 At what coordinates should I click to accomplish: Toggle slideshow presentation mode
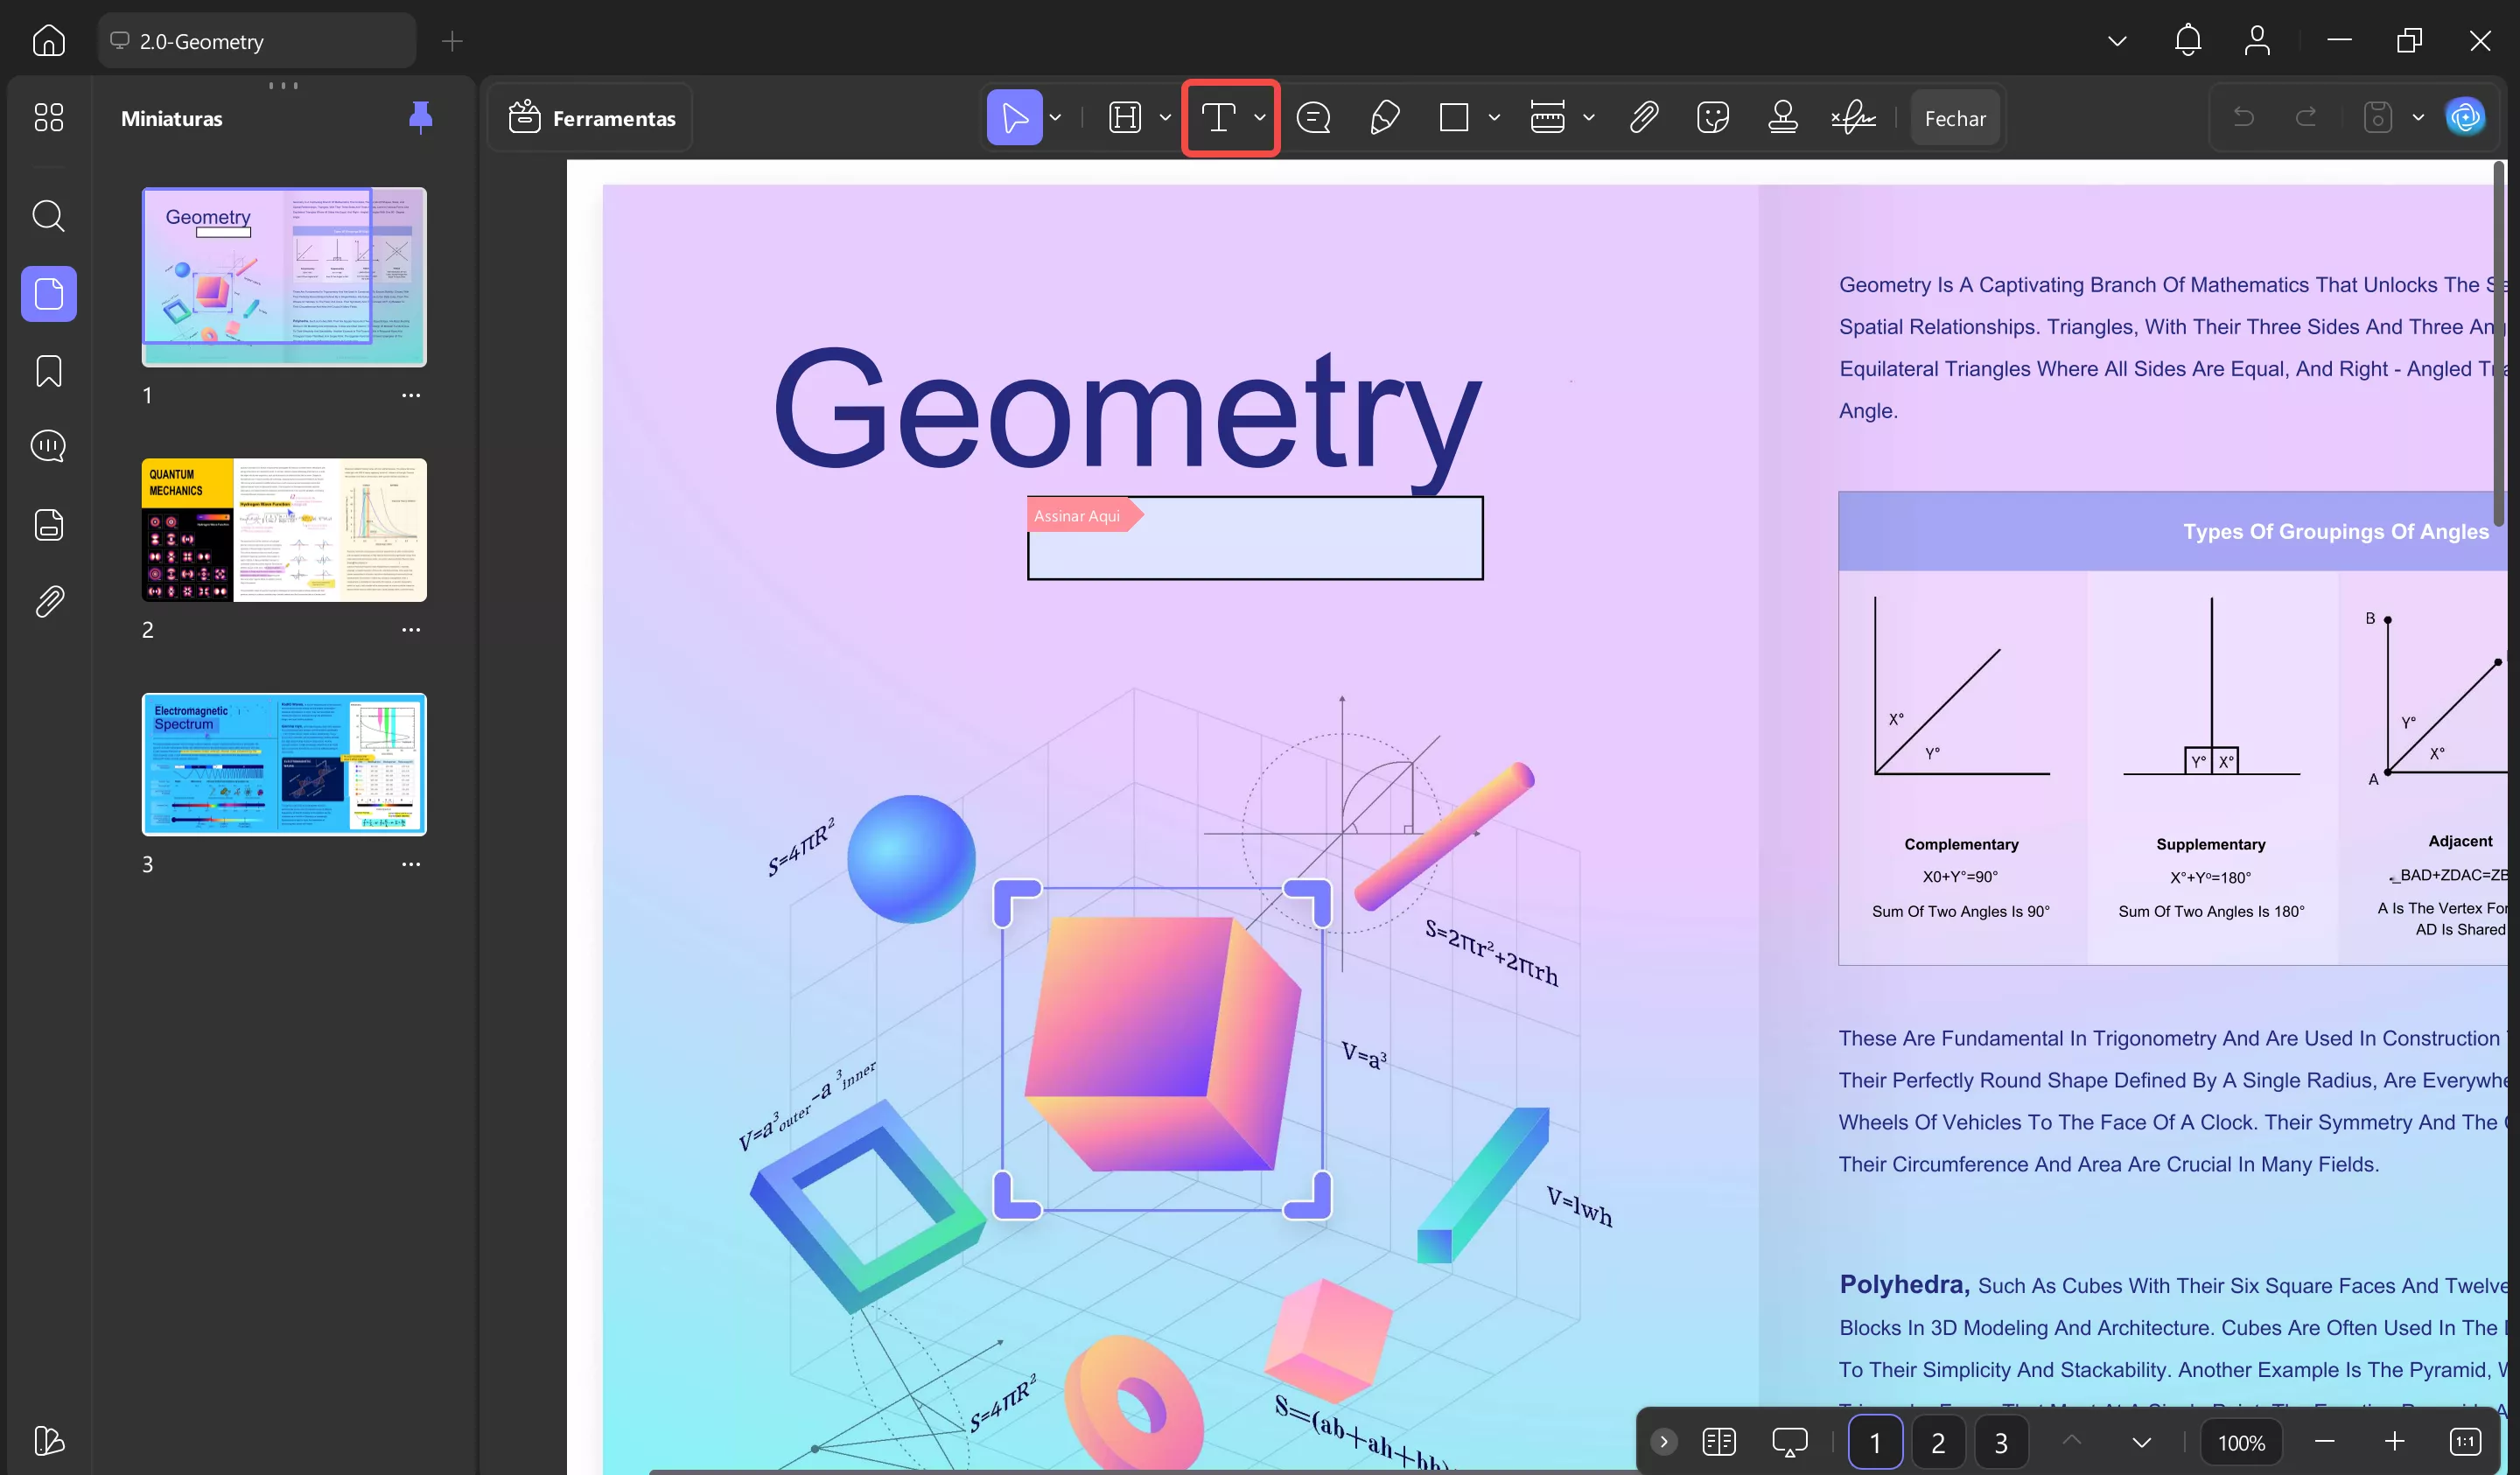point(1789,1442)
